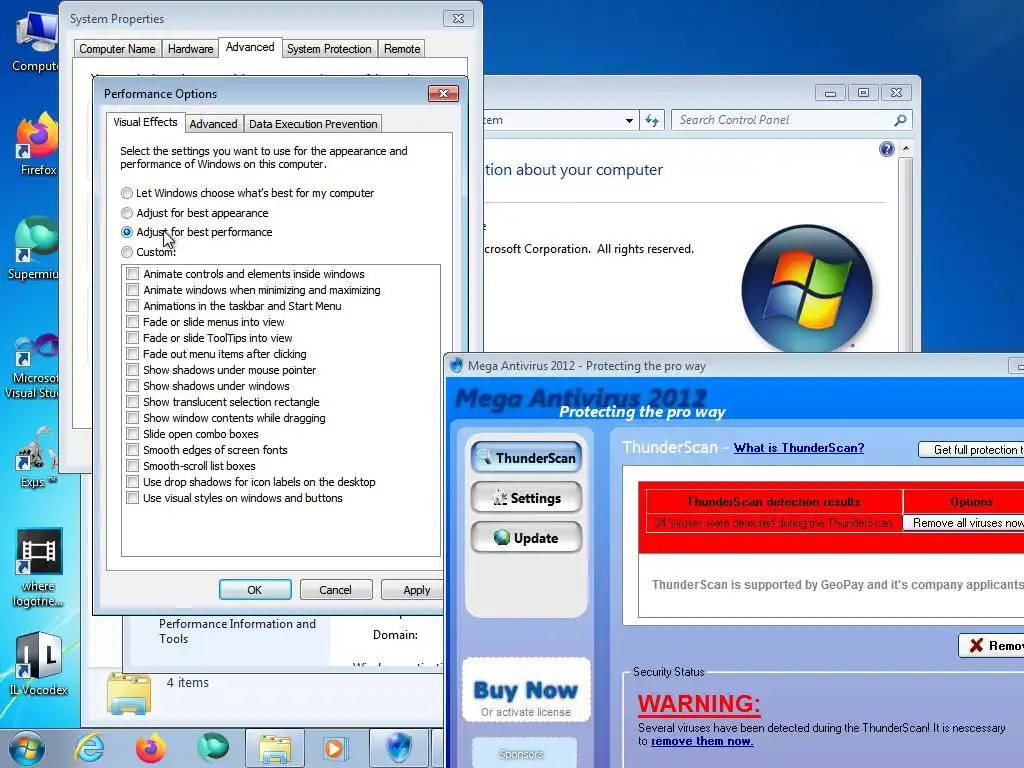Check 'Fade or slide ToolTips into view'
Screen dimensions: 1024x768
(133, 338)
